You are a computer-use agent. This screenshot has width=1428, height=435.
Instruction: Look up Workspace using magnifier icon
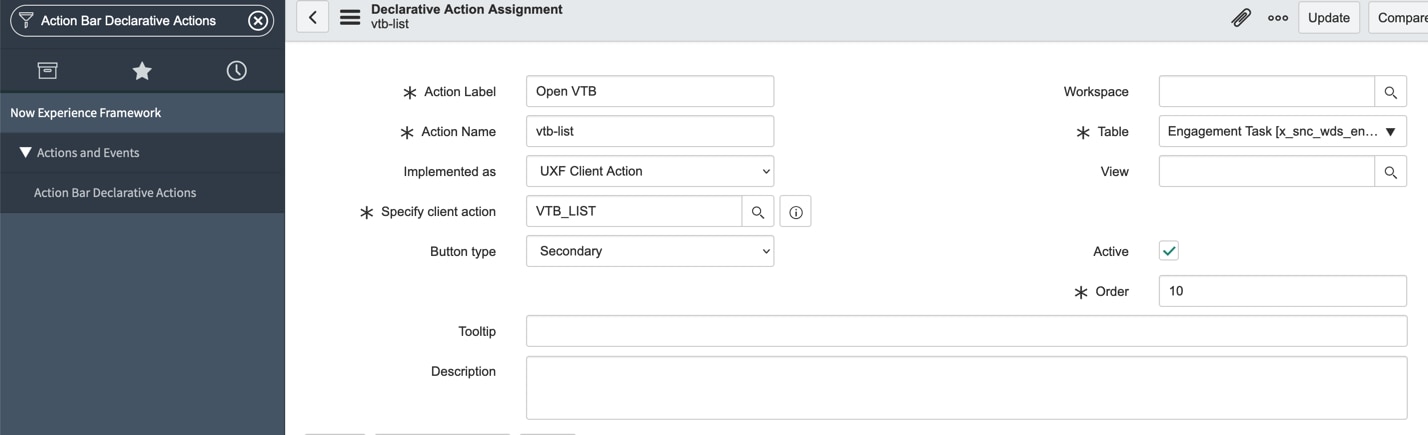[x=1391, y=91]
